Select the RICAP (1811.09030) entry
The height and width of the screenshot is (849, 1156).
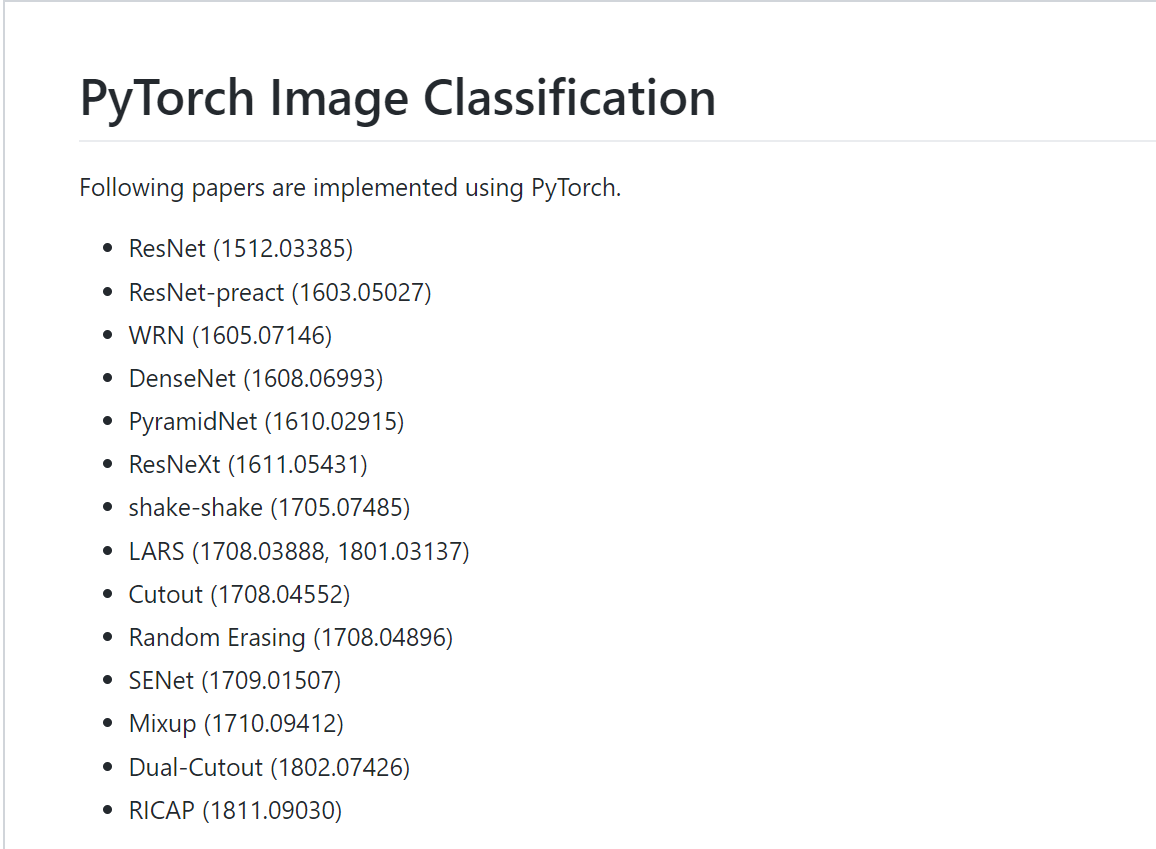coord(235,810)
